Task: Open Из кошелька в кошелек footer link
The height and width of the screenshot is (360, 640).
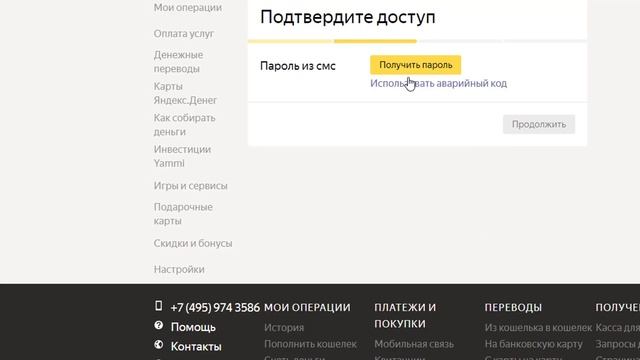Action: (x=538, y=327)
